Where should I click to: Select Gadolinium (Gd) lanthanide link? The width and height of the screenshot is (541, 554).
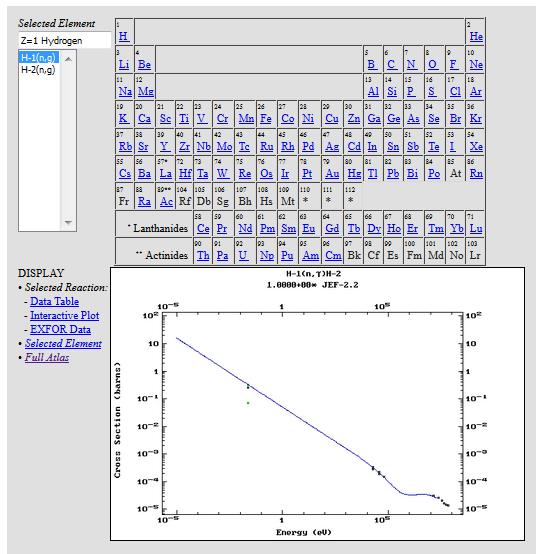click(x=332, y=229)
